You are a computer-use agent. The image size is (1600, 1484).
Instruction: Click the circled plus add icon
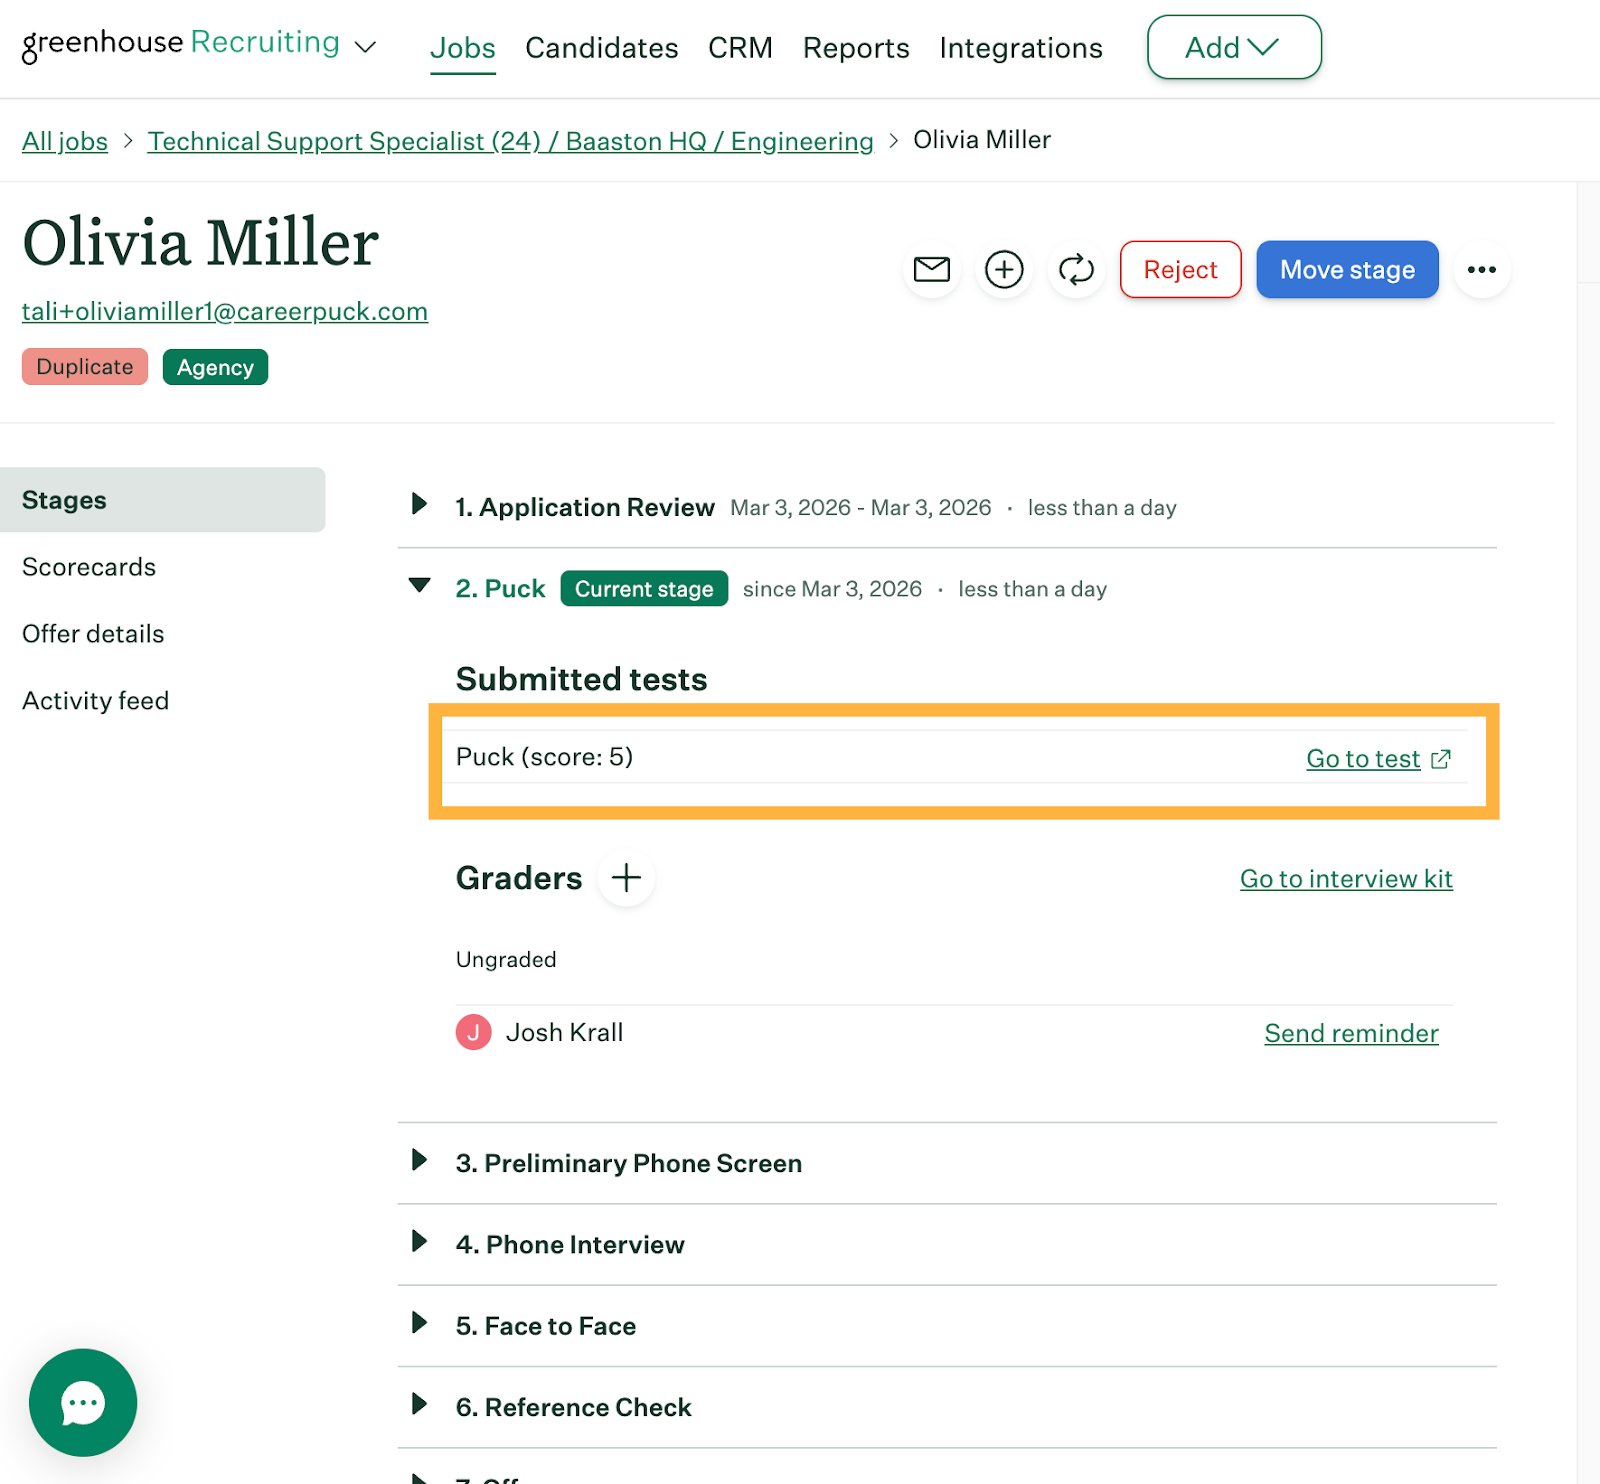tap(1004, 270)
